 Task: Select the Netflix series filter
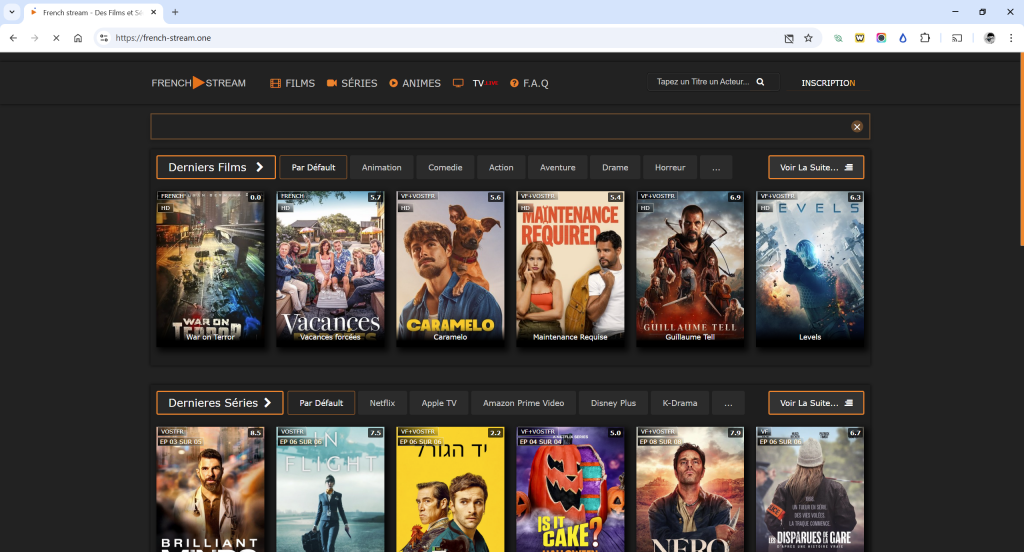(x=382, y=403)
